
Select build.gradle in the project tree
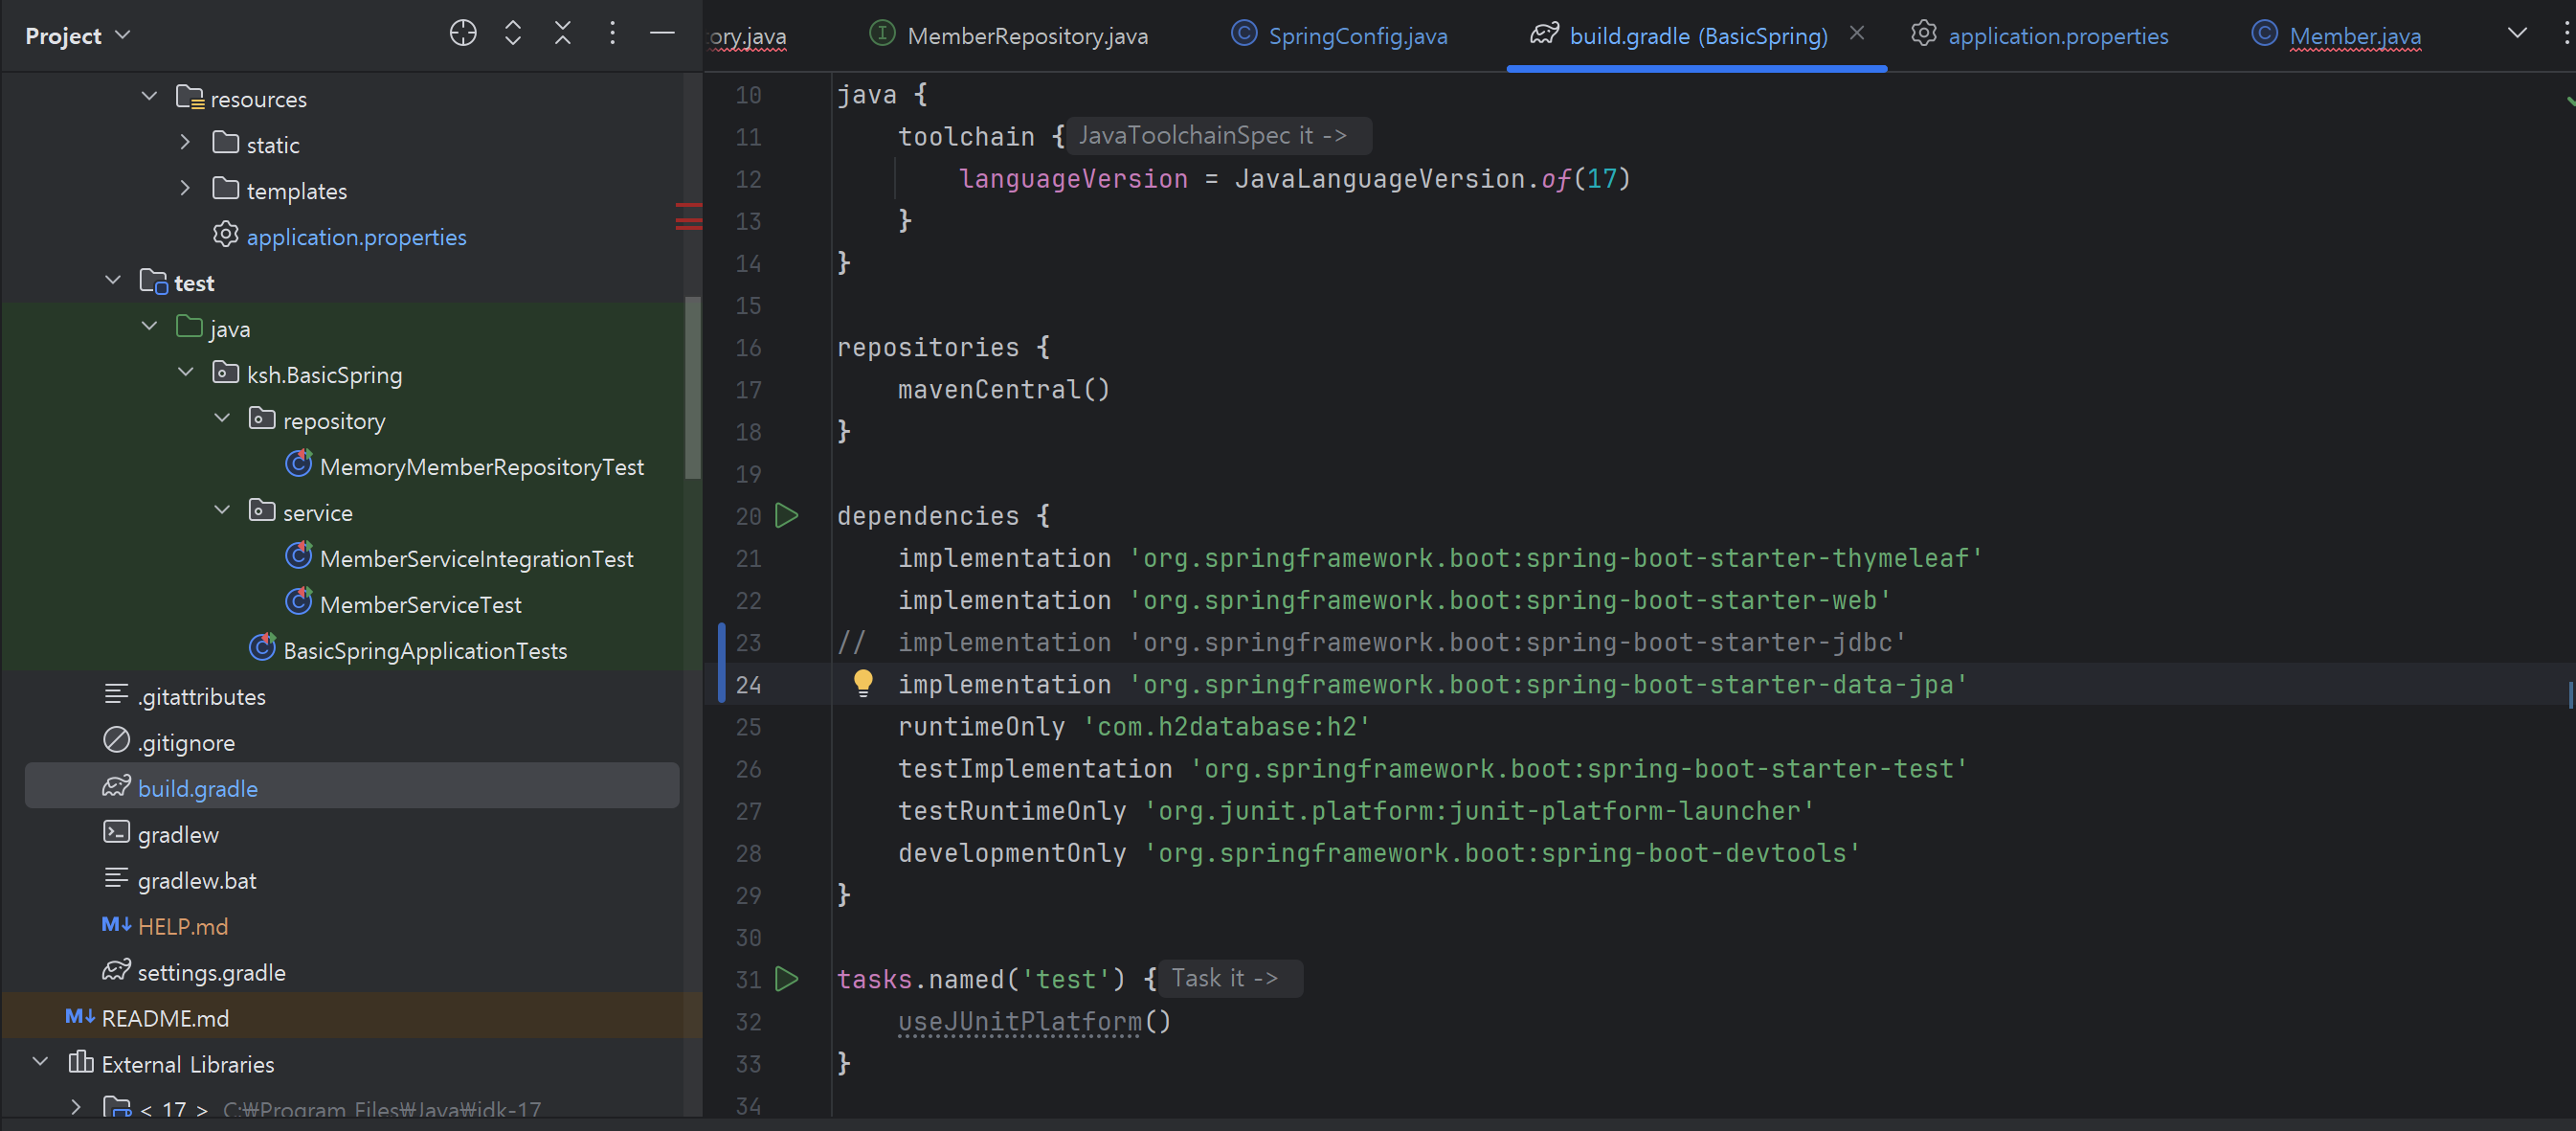click(x=352, y=787)
